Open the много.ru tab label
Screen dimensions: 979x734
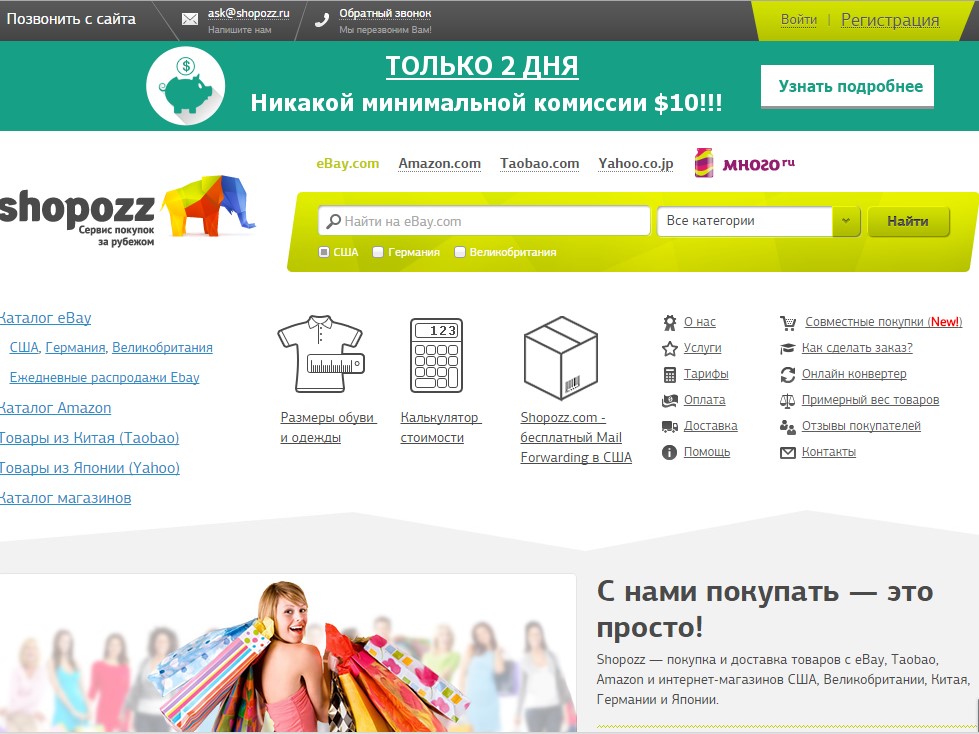coord(759,164)
